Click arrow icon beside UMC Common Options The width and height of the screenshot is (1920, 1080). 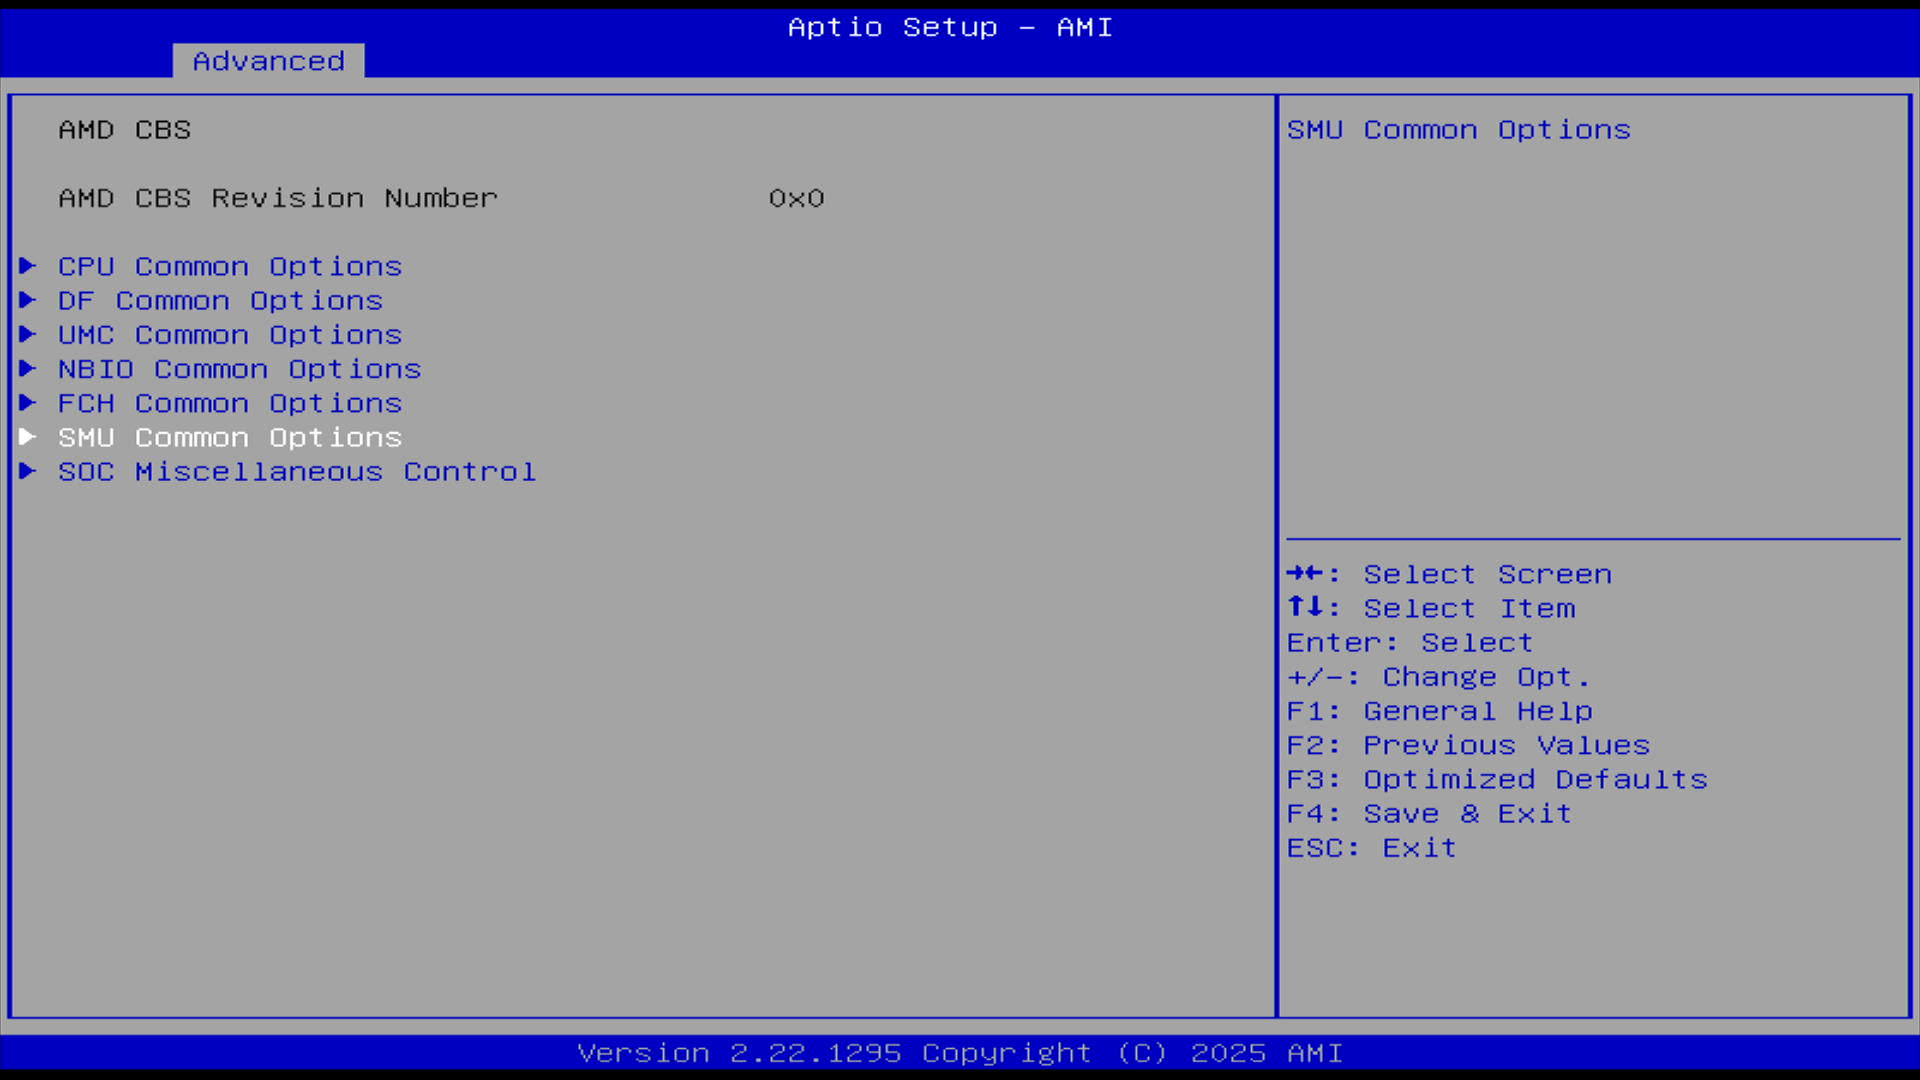coord(28,334)
